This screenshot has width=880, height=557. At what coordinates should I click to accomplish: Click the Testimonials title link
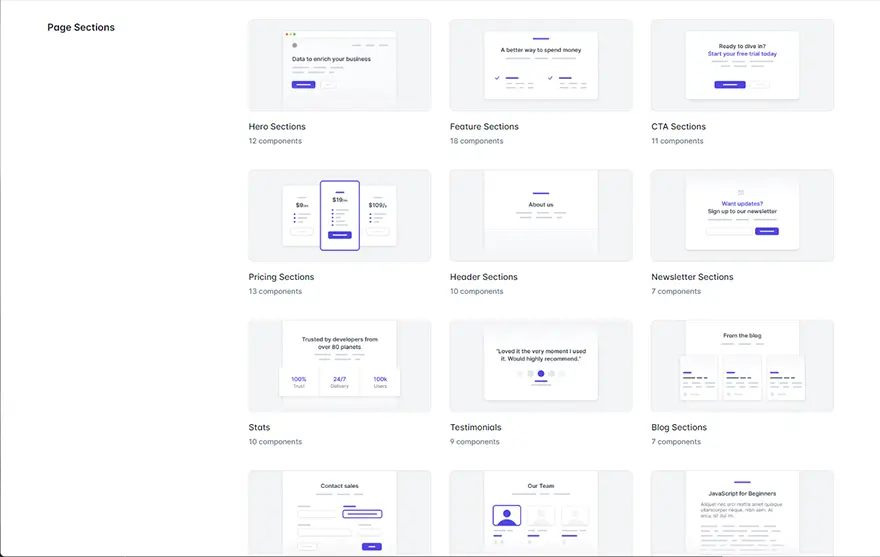click(x=475, y=427)
